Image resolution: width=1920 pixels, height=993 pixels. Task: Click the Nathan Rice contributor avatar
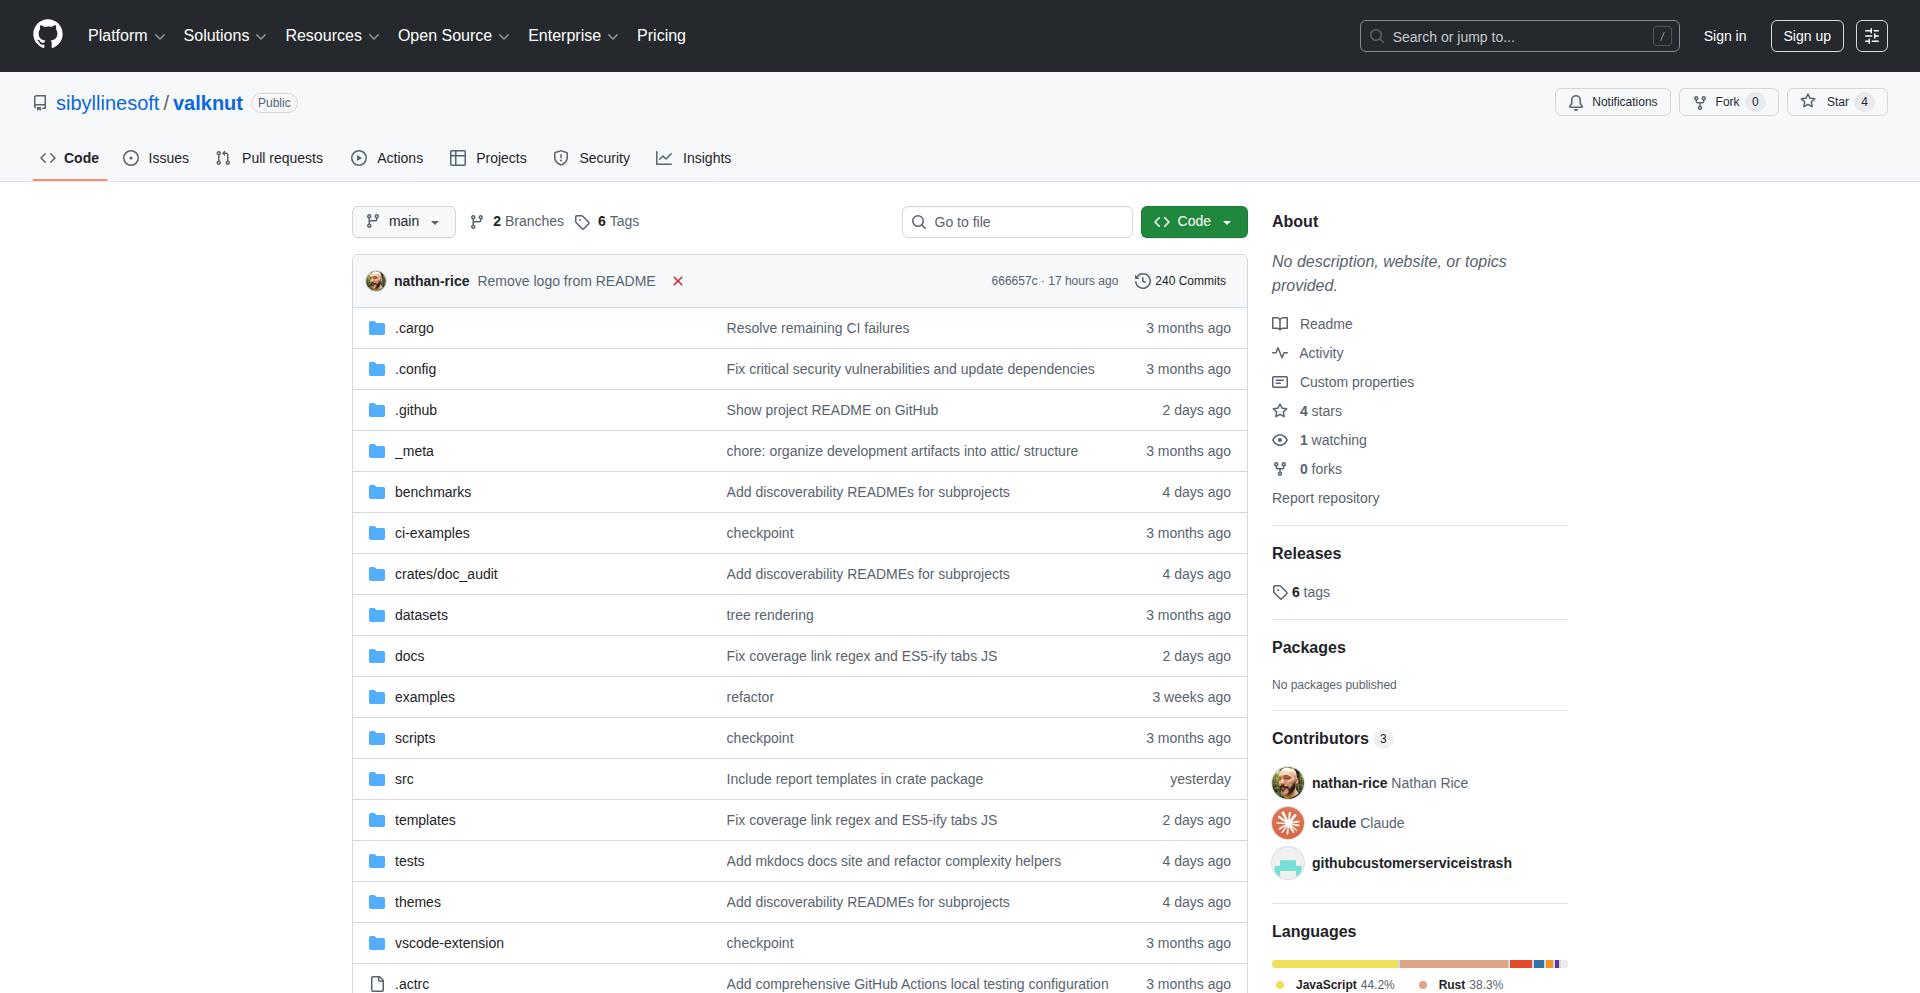click(x=1288, y=783)
